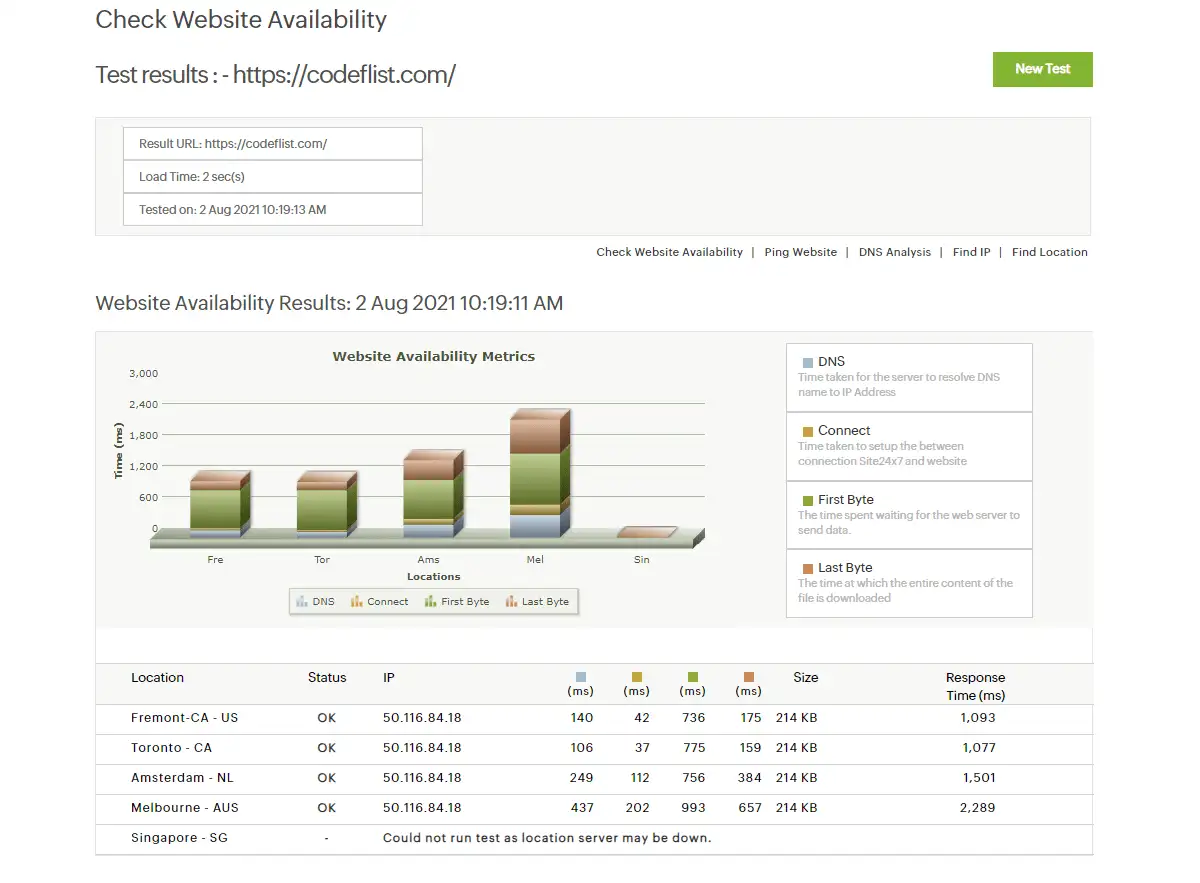Open the Find IP tool
The image size is (1200, 883).
tap(971, 252)
